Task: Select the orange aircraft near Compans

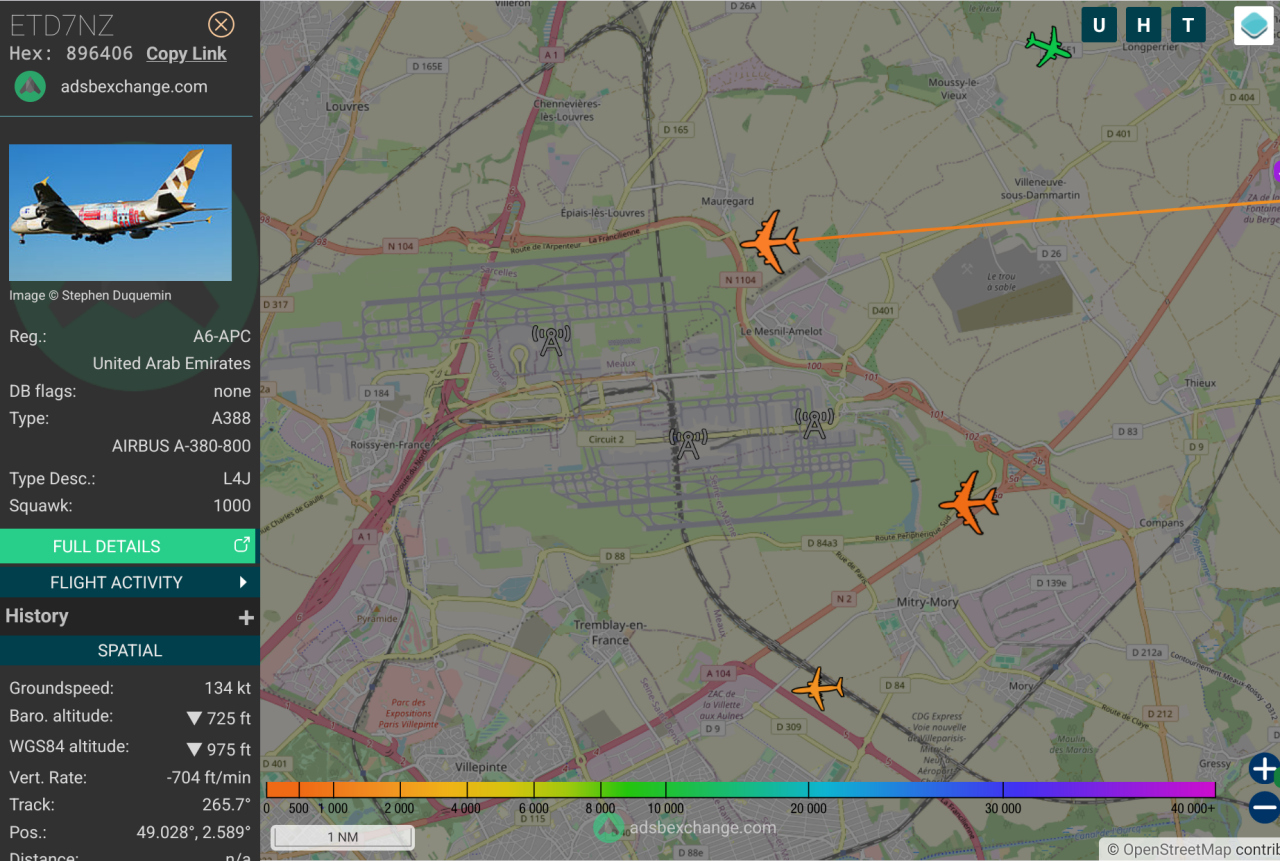Action: 968,502
